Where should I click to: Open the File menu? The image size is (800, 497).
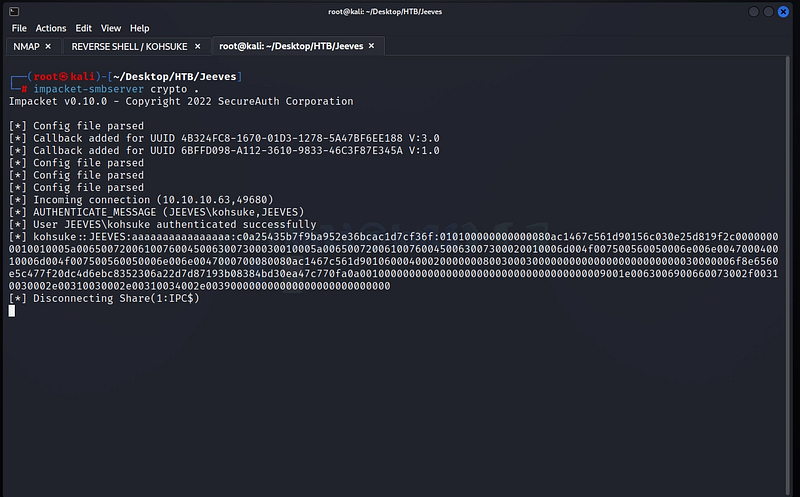coord(19,28)
